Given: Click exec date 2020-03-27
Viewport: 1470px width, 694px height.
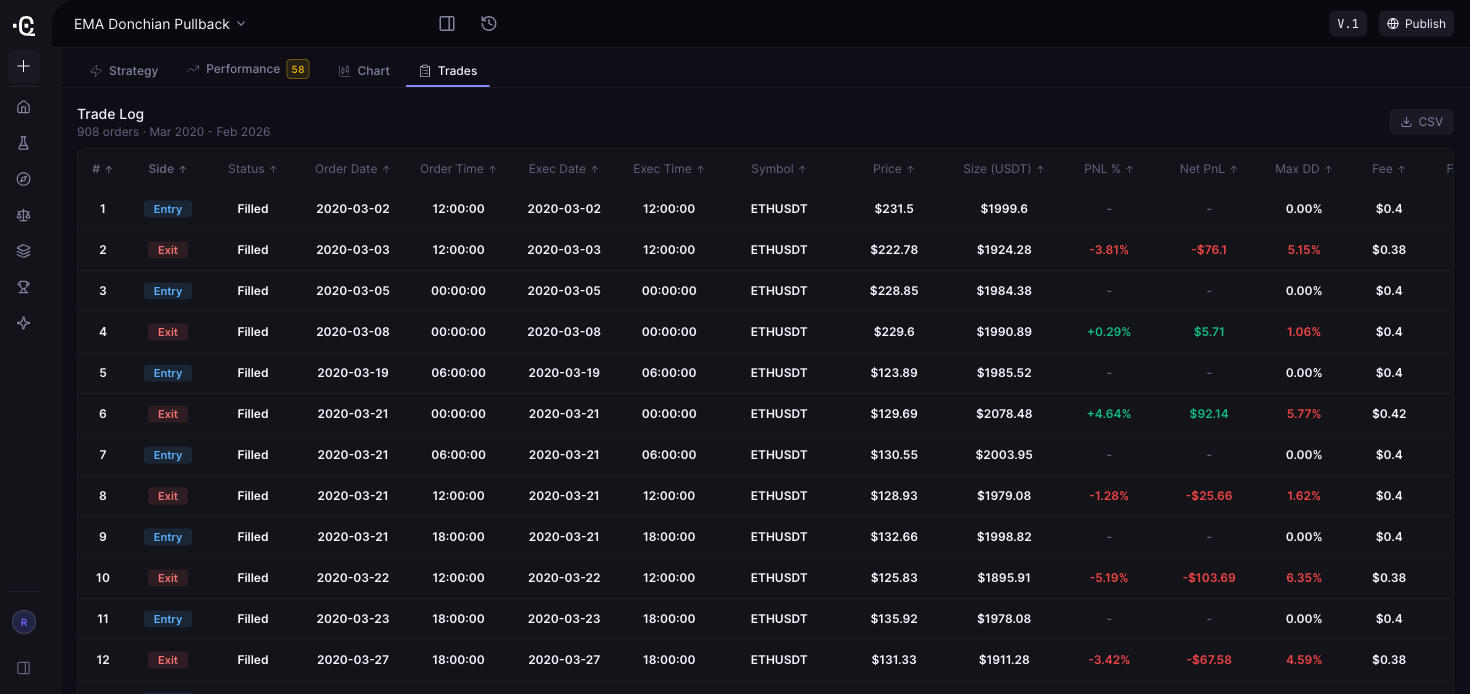Looking at the screenshot, I should 564,660.
